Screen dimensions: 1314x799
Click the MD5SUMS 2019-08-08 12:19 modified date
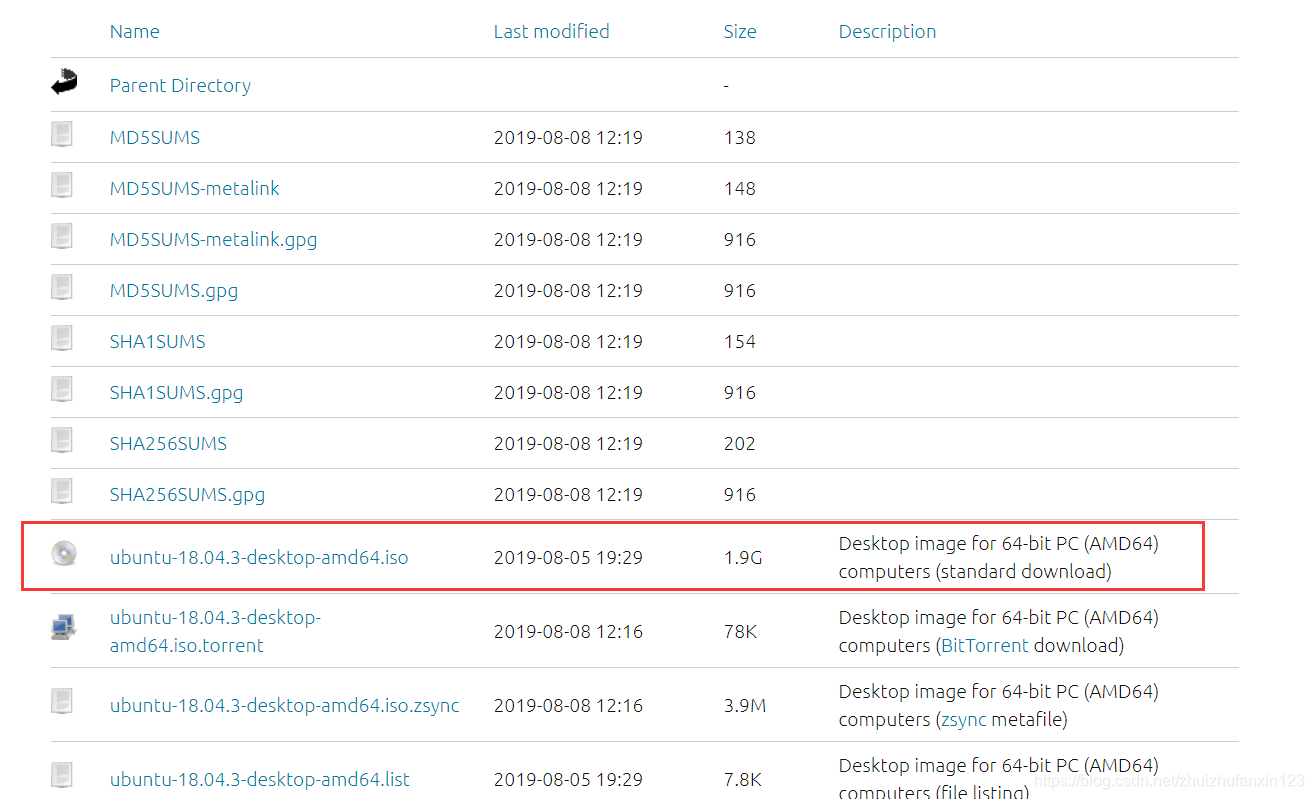[568, 138]
